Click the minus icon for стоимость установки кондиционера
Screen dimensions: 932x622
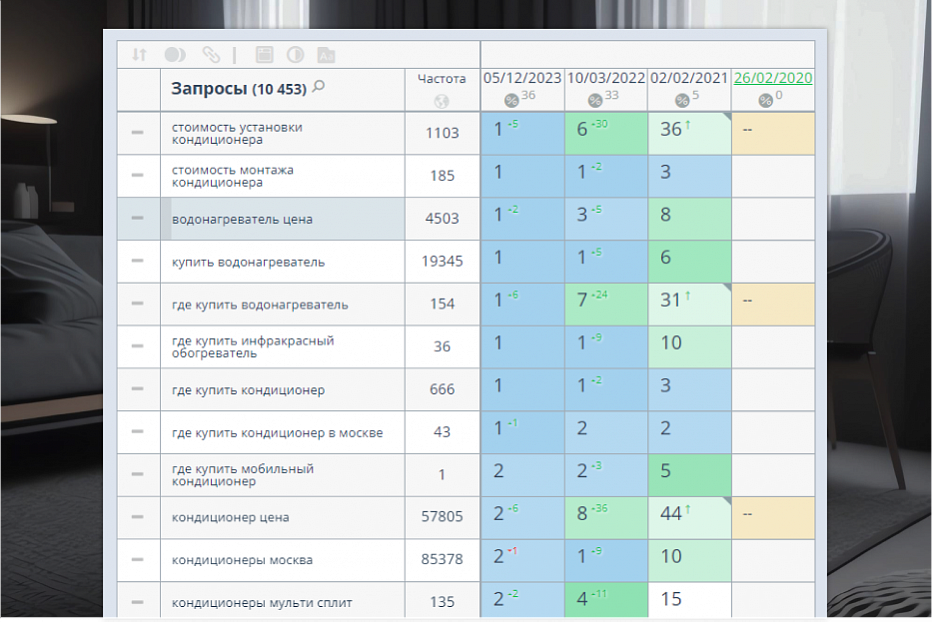pos(137,132)
